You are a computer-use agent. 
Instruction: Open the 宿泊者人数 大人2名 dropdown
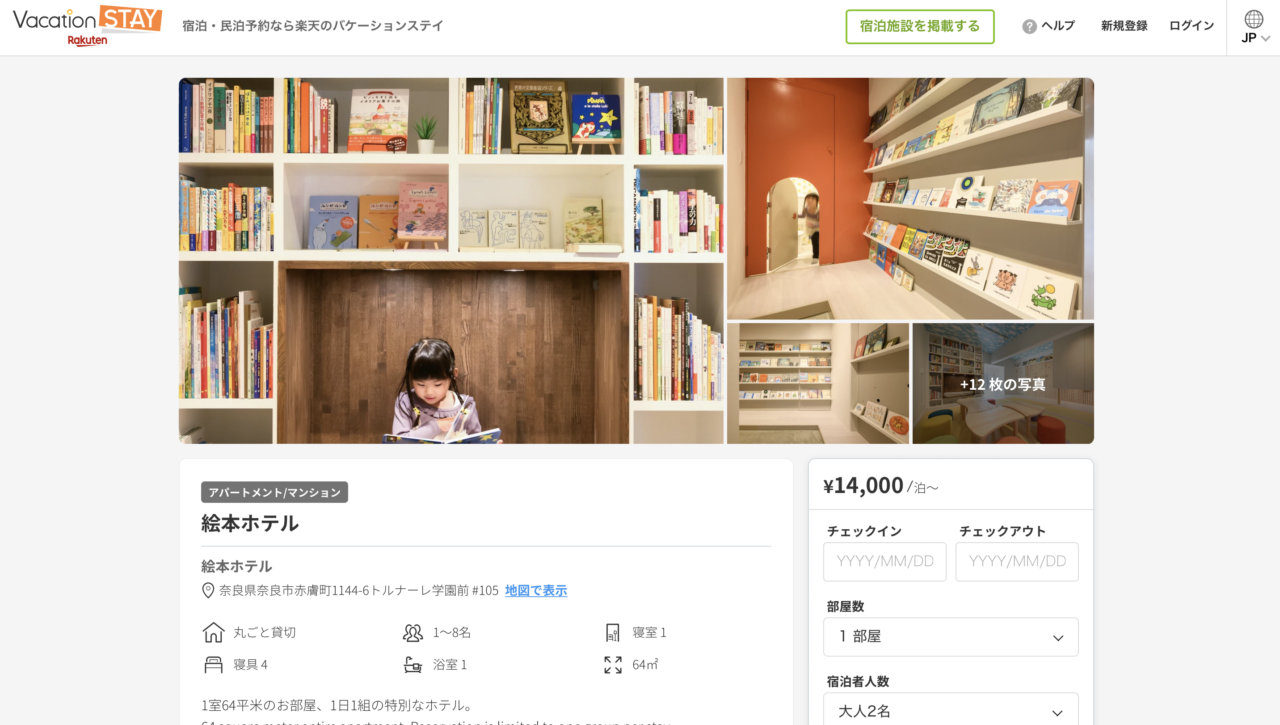click(951, 712)
